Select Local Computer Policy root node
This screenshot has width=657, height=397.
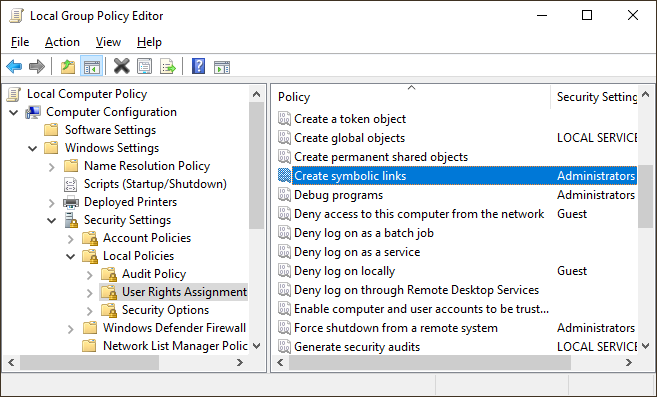(87, 94)
